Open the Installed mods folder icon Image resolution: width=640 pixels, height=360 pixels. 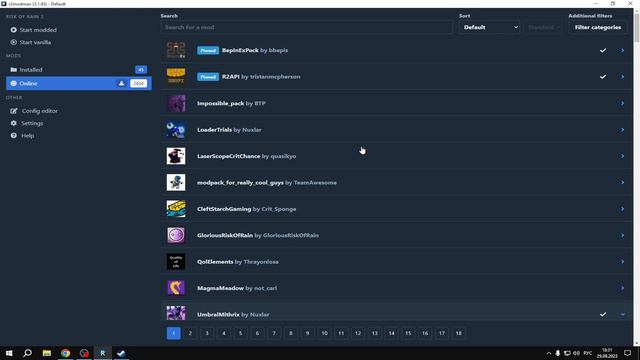click(x=13, y=70)
